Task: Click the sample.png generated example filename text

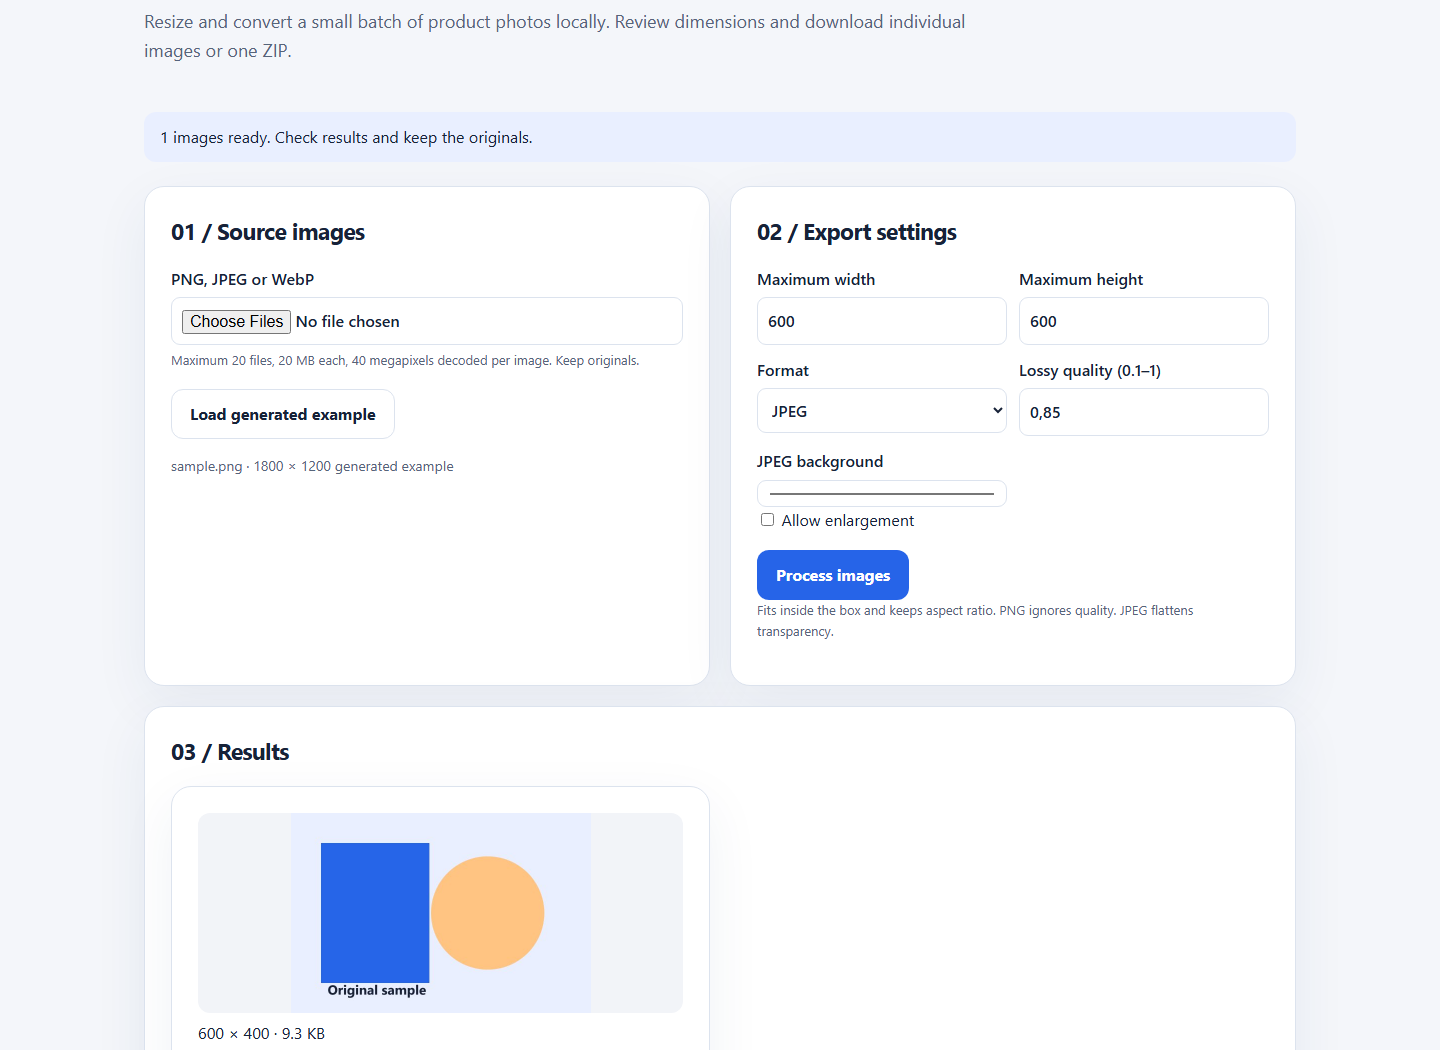Action: pyautogui.click(x=312, y=466)
